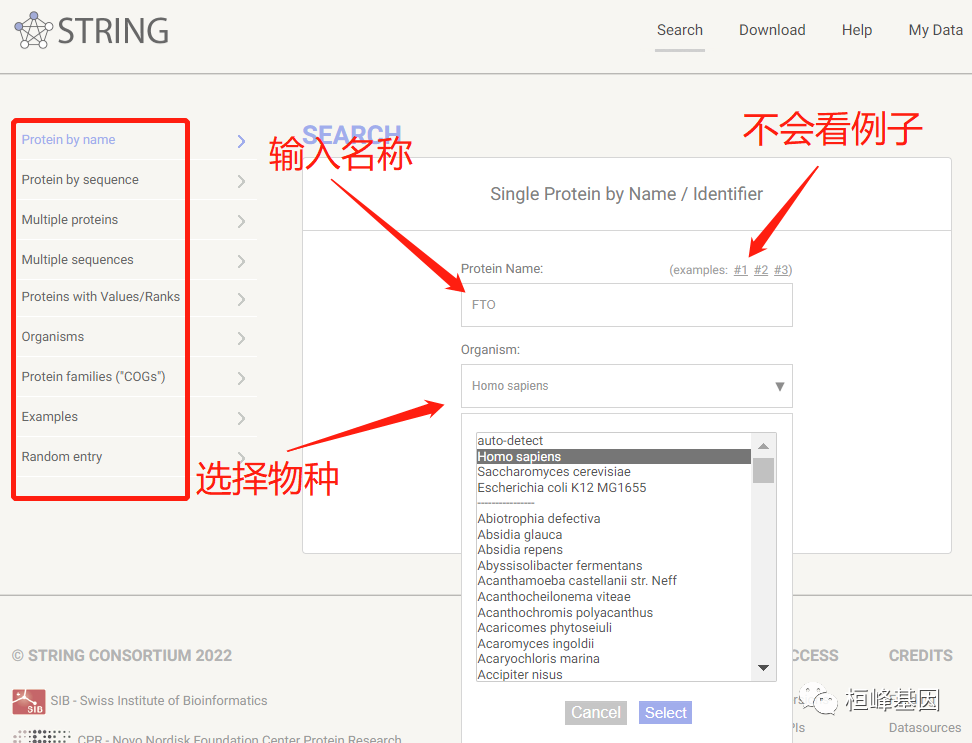Select Abiotrophia defectiva in list

pyautogui.click(x=614, y=519)
